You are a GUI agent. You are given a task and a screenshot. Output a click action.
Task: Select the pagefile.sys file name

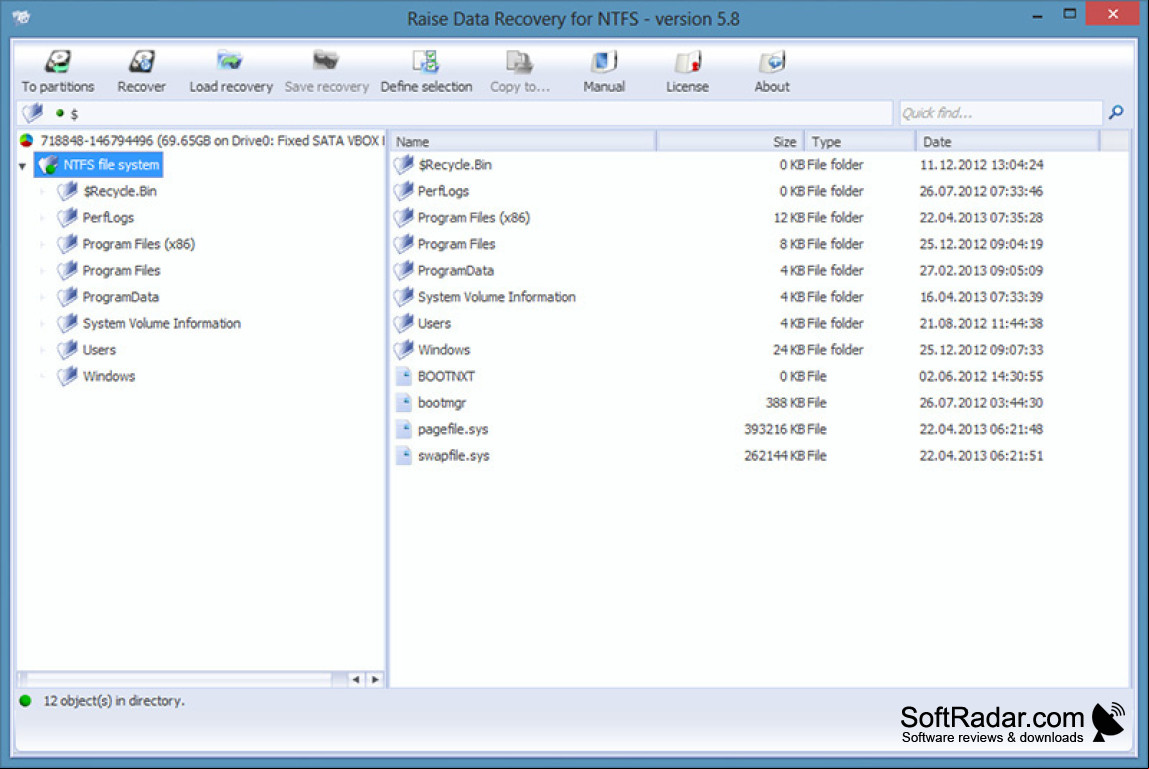452,429
